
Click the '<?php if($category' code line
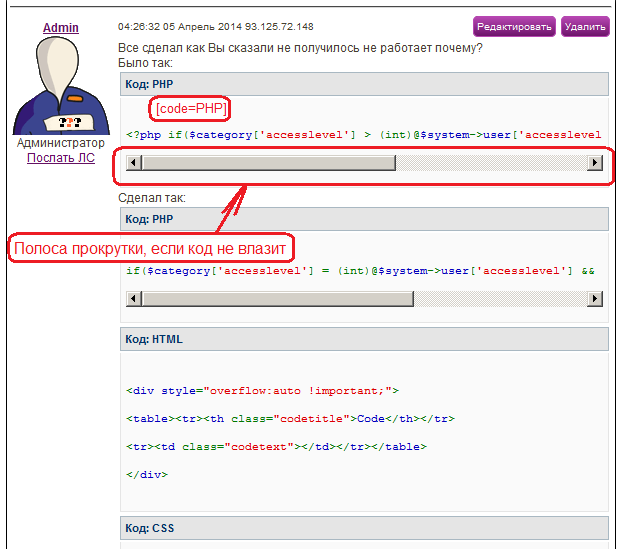click(x=363, y=135)
